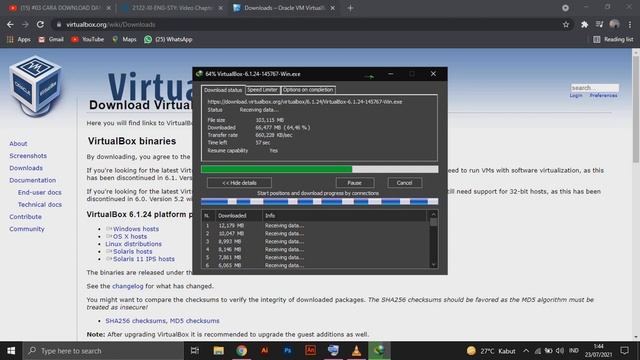This screenshot has width=640, height=360.
Task: Open the Login link
Action: click(x=576, y=96)
